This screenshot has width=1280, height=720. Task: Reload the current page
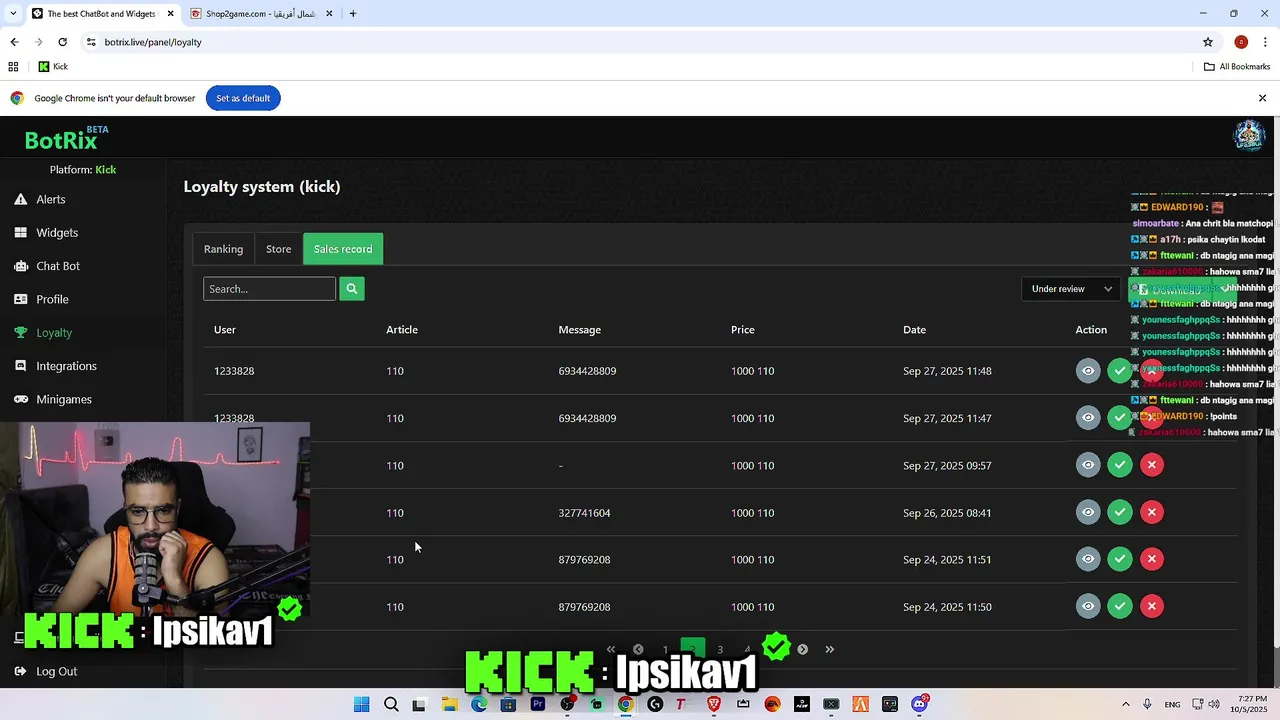point(62,42)
